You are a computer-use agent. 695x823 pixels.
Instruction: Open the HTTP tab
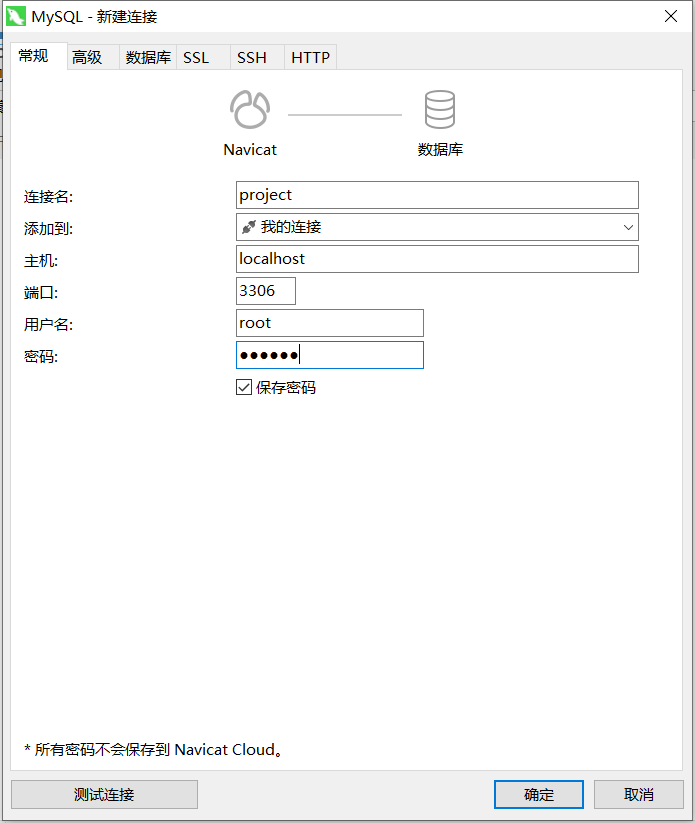click(310, 57)
